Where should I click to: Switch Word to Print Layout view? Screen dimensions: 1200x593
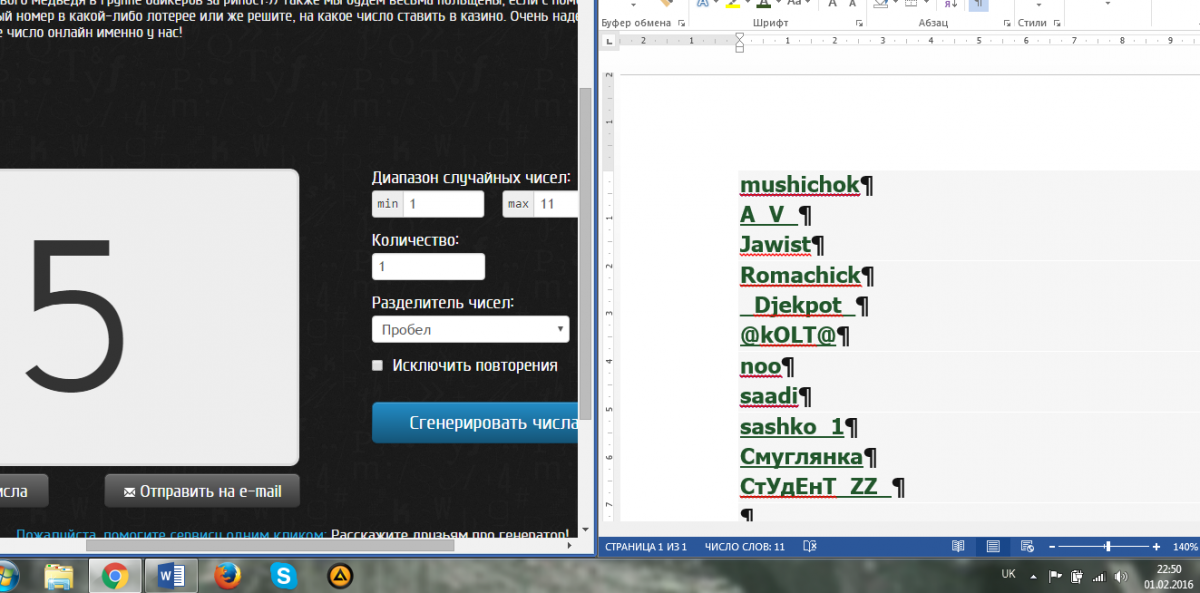(993, 547)
